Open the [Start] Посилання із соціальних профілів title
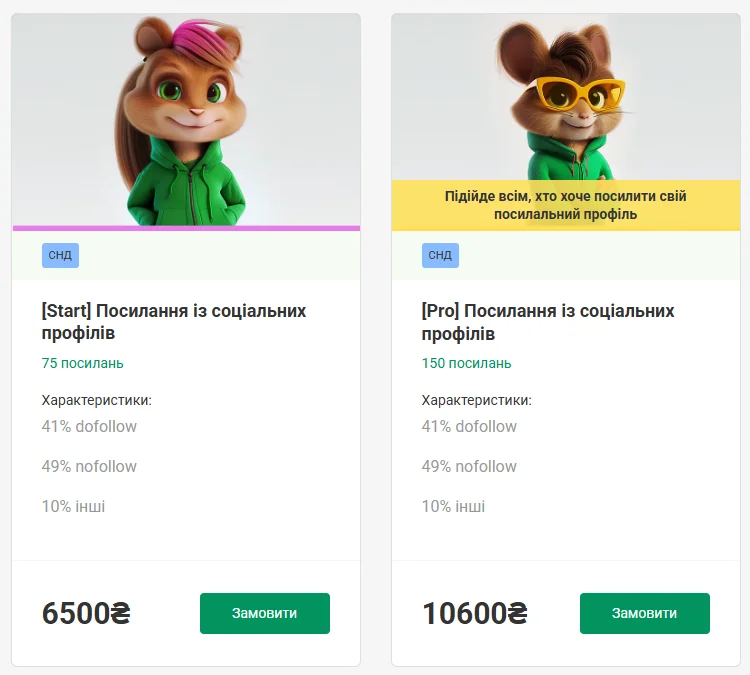The height and width of the screenshot is (675, 750). (x=174, y=322)
